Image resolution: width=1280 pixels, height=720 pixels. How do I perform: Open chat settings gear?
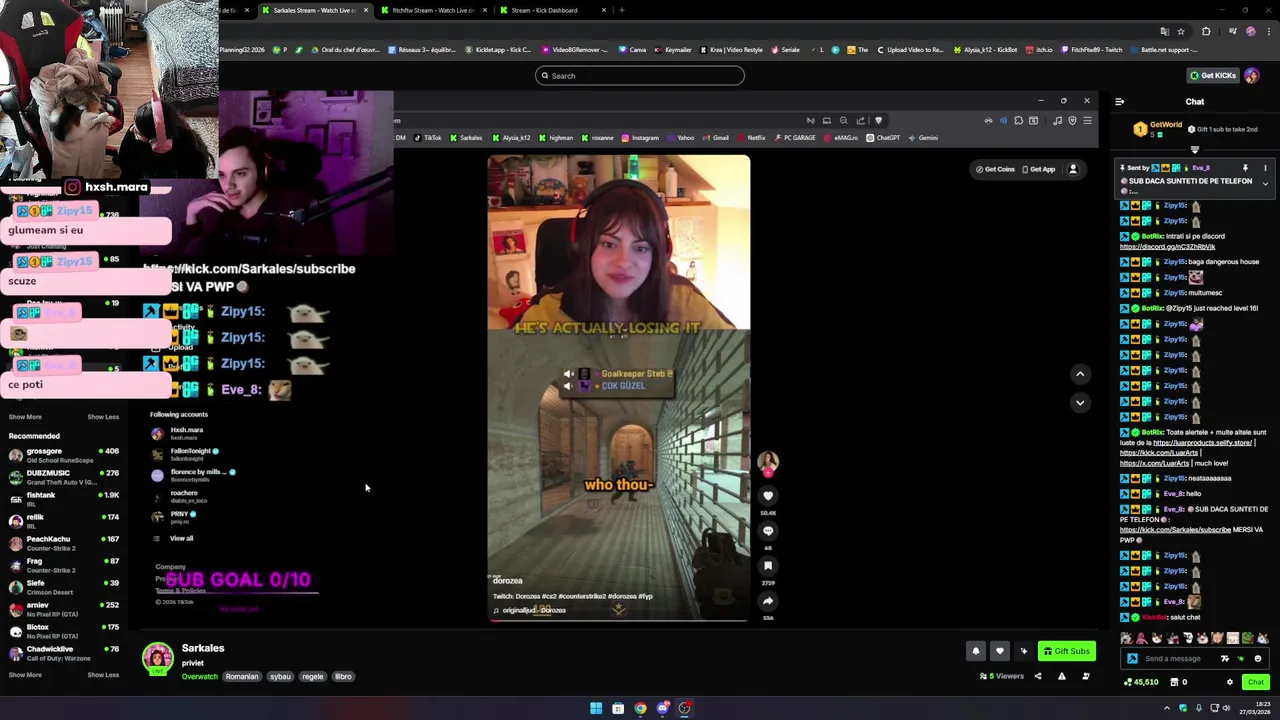1230,682
